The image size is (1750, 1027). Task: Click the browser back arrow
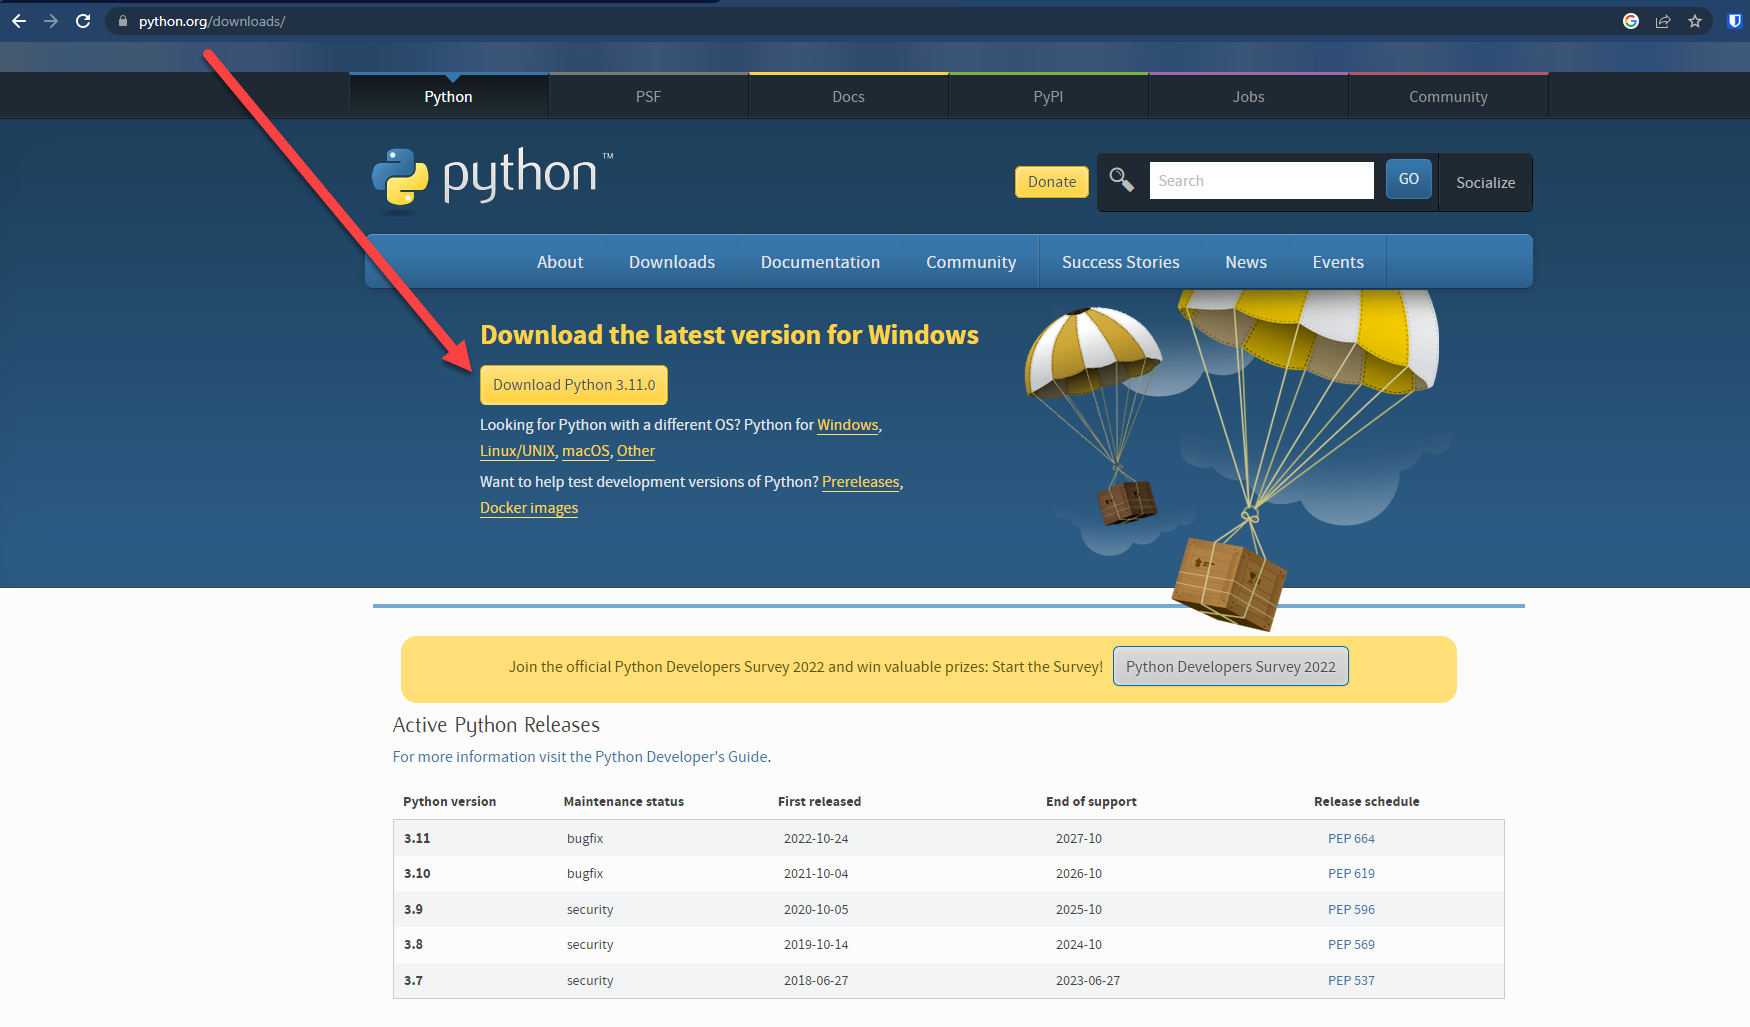(x=19, y=21)
